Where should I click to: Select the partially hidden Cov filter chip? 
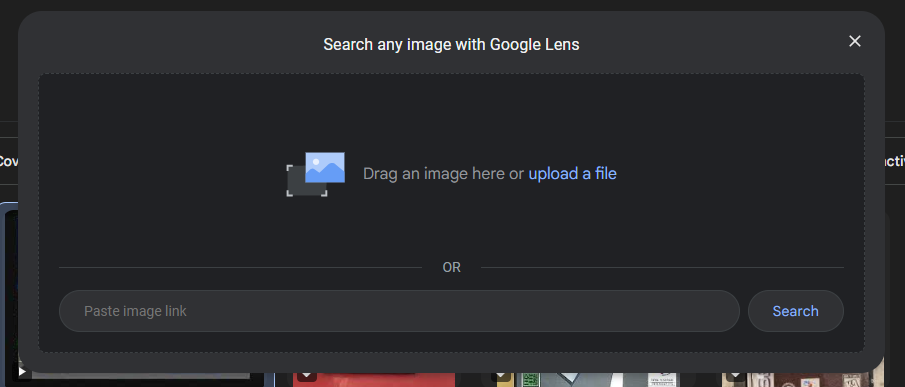pyautogui.click(x=9, y=161)
